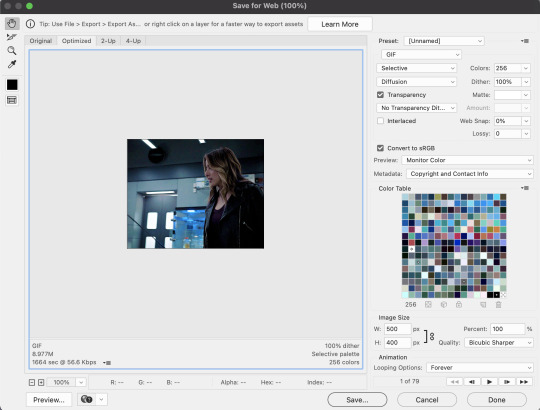The height and width of the screenshot is (410, 540).
Task: Click the Preview... button
Action: pyautogui.click(x=49, y=399)
